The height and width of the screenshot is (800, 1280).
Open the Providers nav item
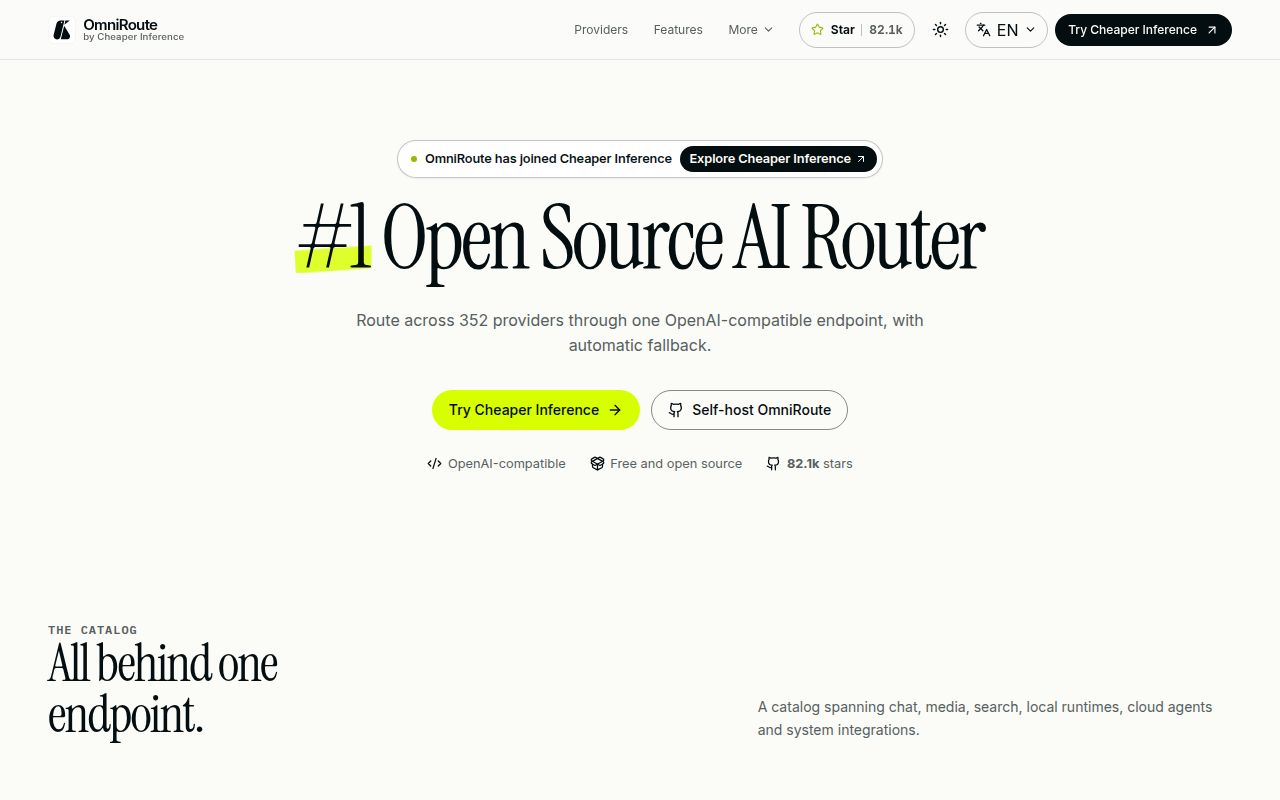[x=601, y=30]
